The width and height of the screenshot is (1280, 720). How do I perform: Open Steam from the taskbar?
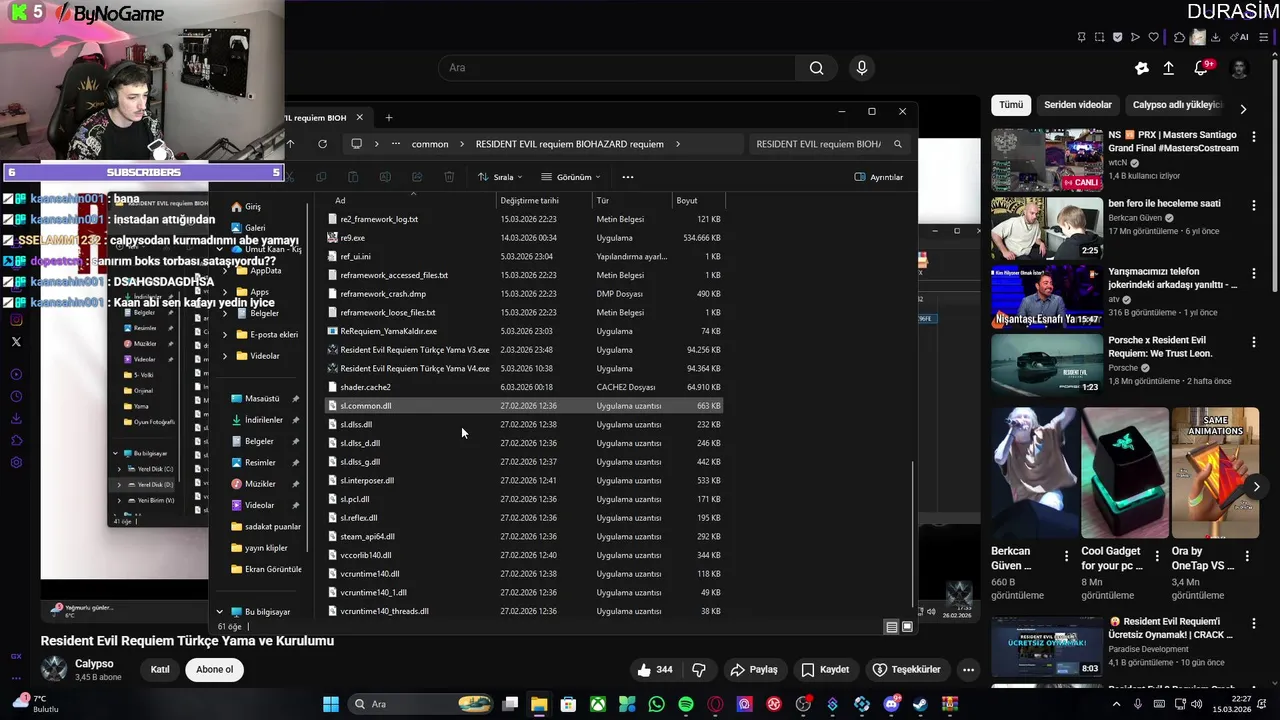[920, 705]
